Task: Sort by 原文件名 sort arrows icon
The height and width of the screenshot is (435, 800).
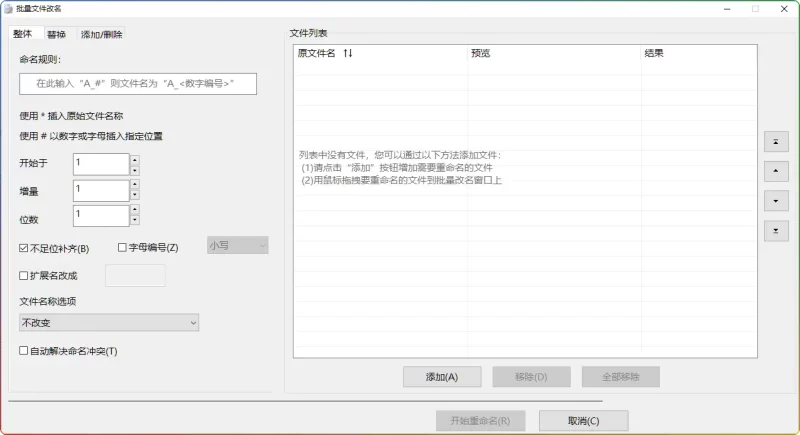Action: [348, 53]
